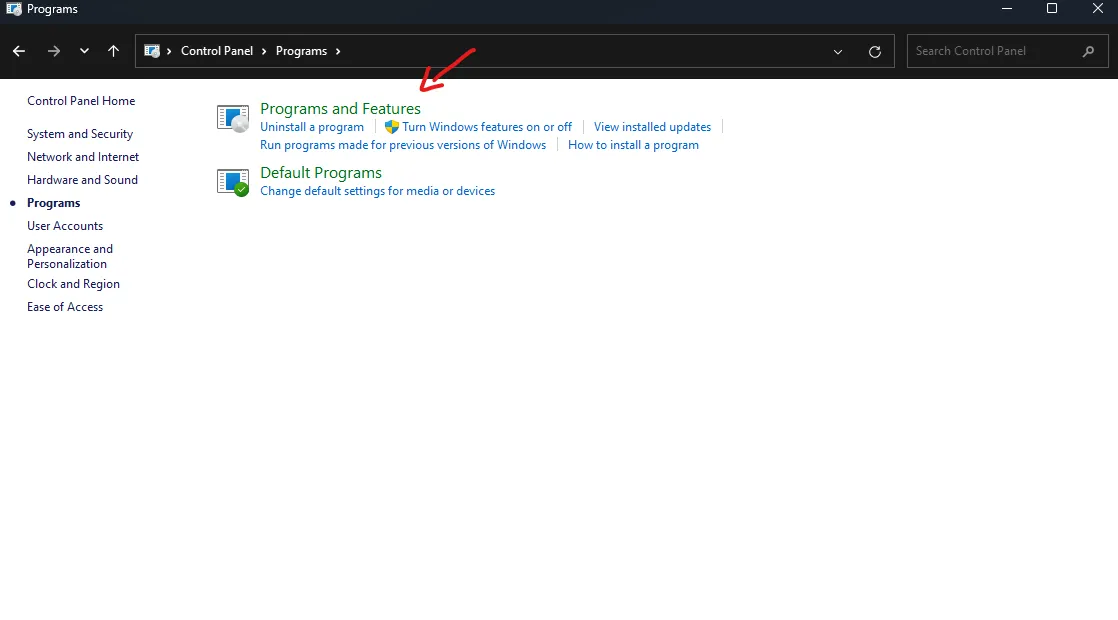Viewport: 1118px width, 620px height.
Task: Click the Programs and Features icon
Action: [x=233, y=118]
